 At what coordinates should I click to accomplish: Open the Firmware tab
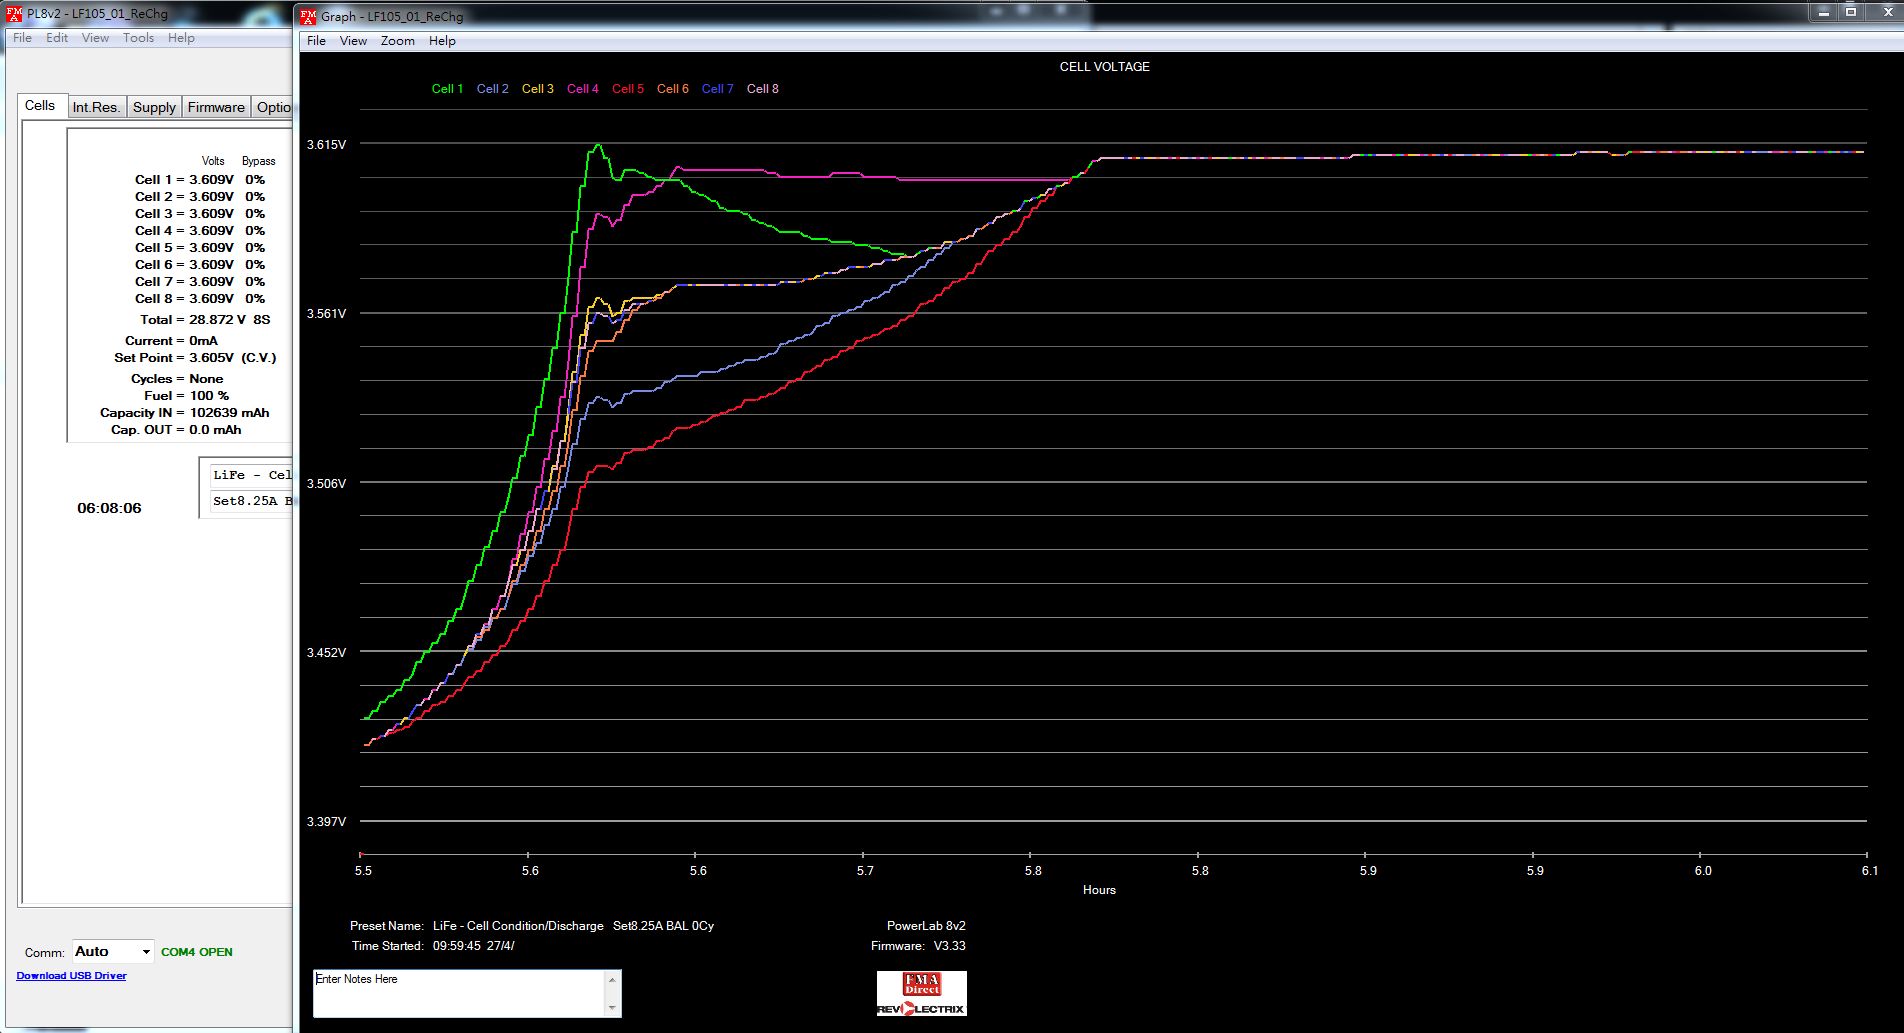point(216,107)
